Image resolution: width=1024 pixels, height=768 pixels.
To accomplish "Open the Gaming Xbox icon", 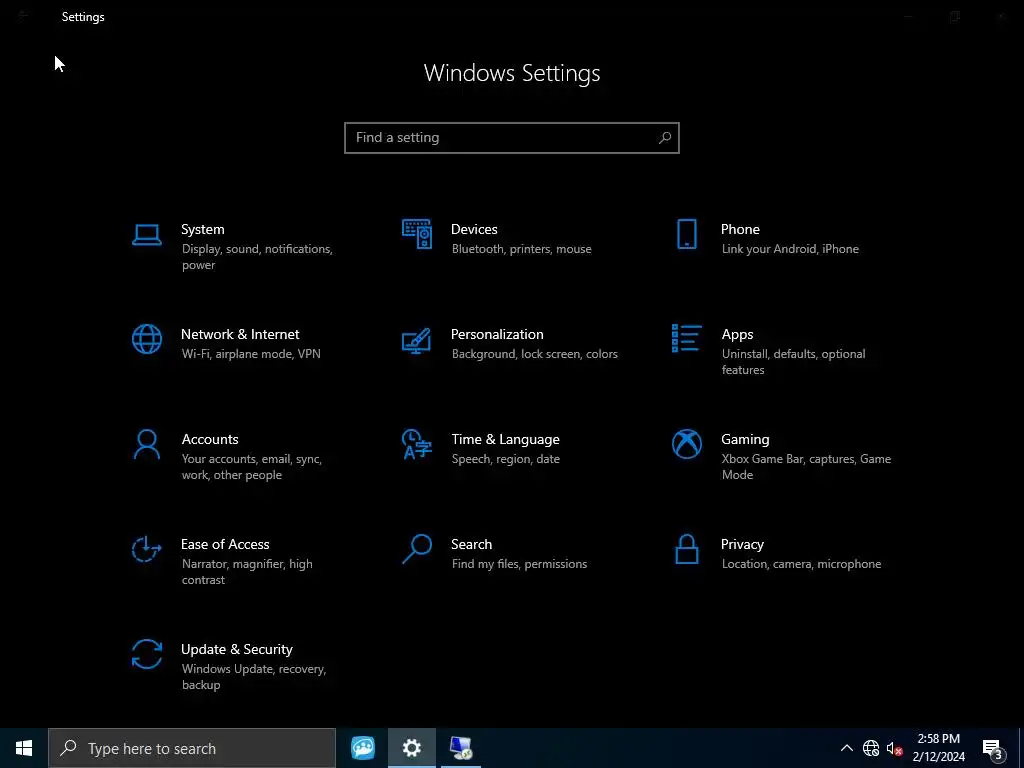I will pyautogui.click(x=686, y=444).
